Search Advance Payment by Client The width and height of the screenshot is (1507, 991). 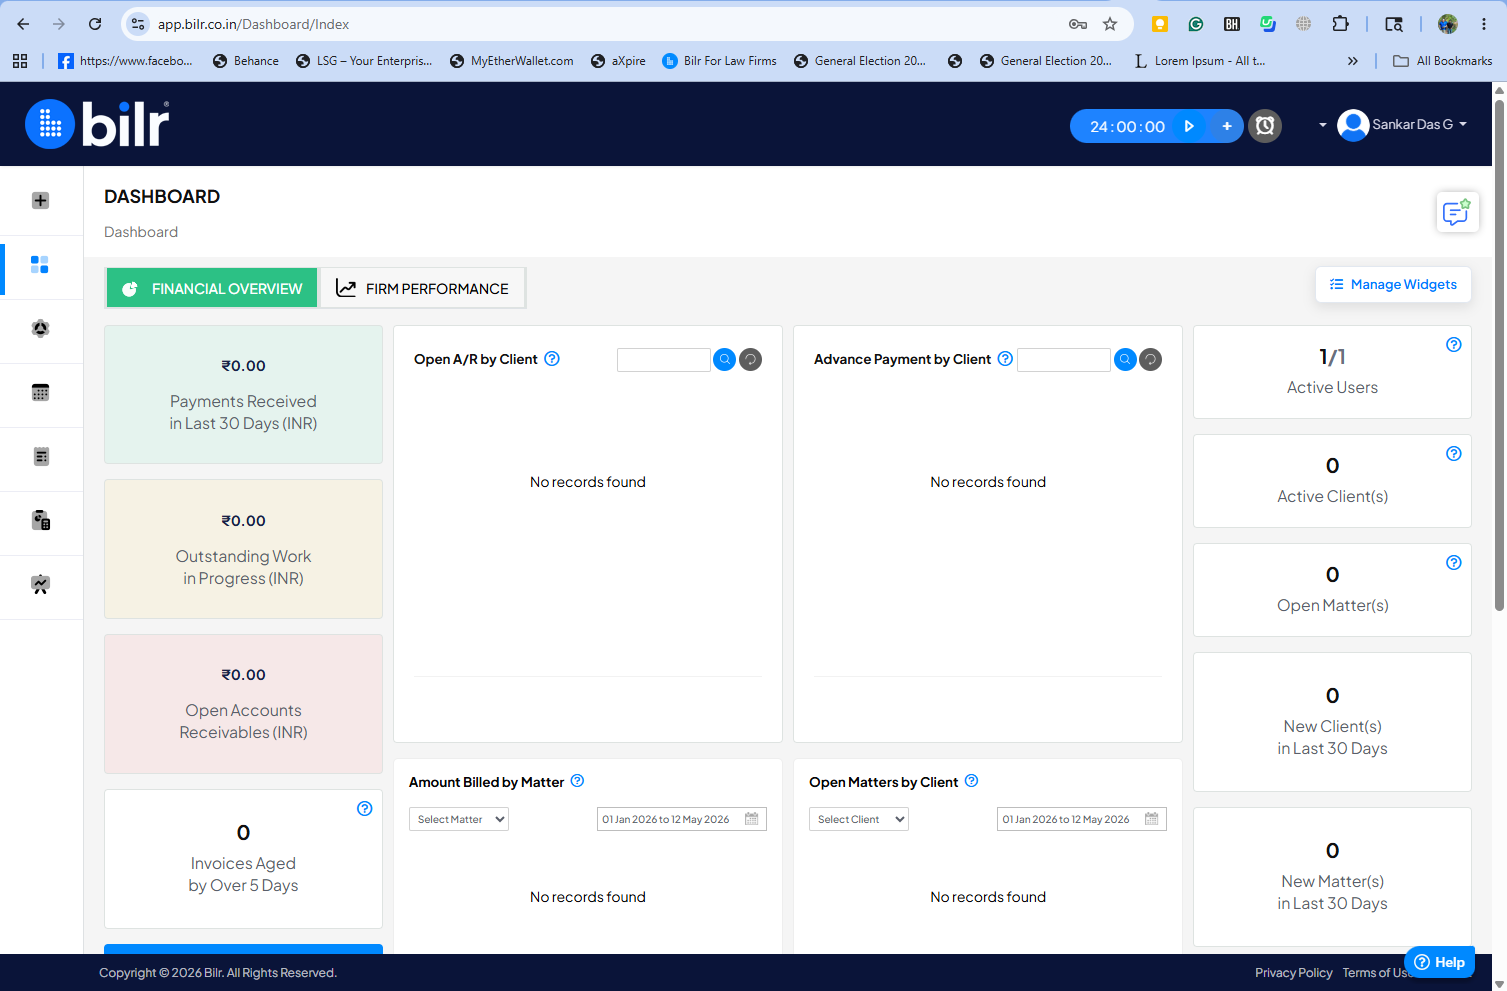tap(1125, 360)
